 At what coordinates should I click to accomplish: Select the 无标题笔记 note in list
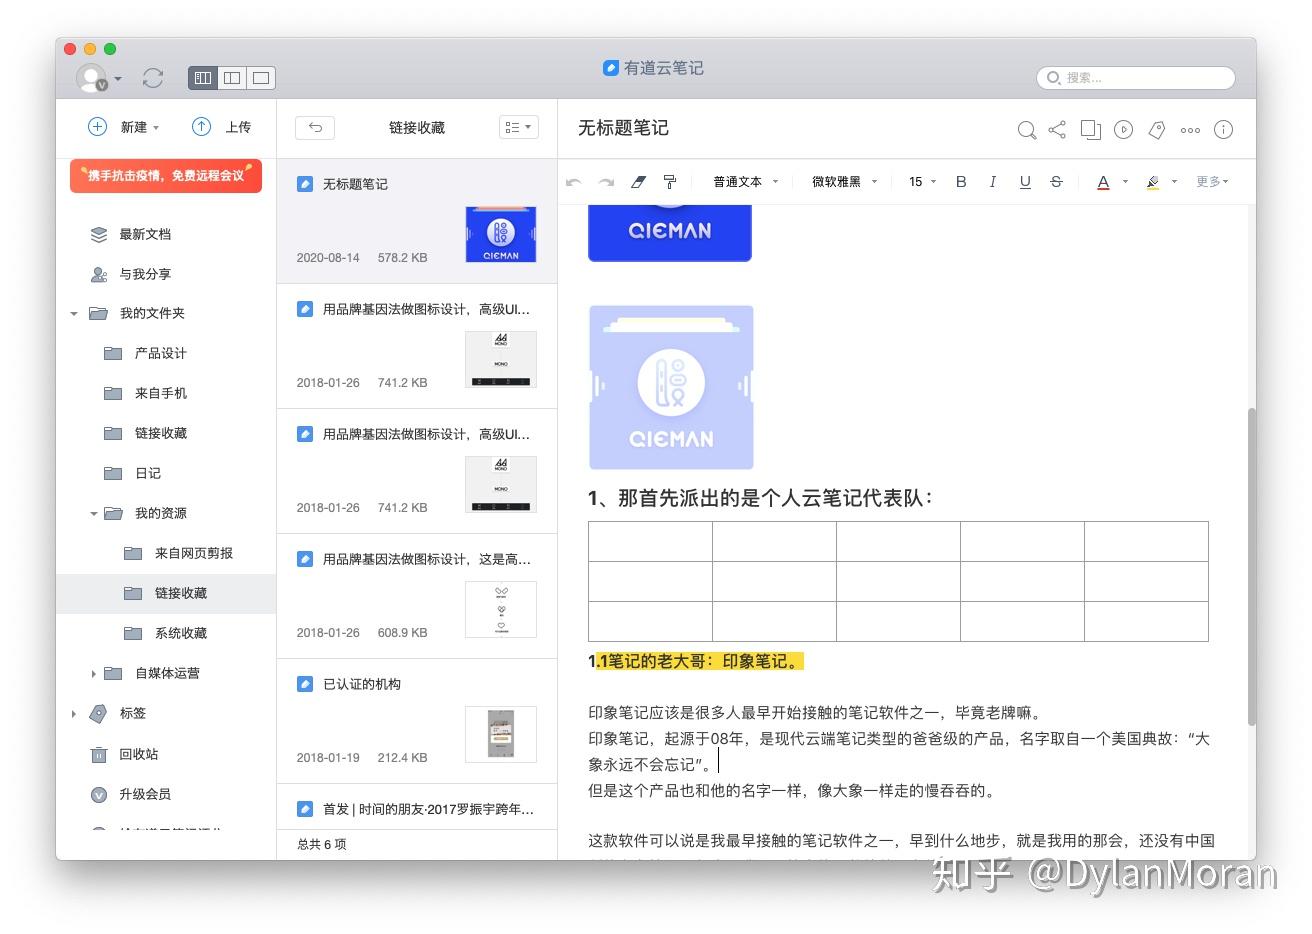417,221
